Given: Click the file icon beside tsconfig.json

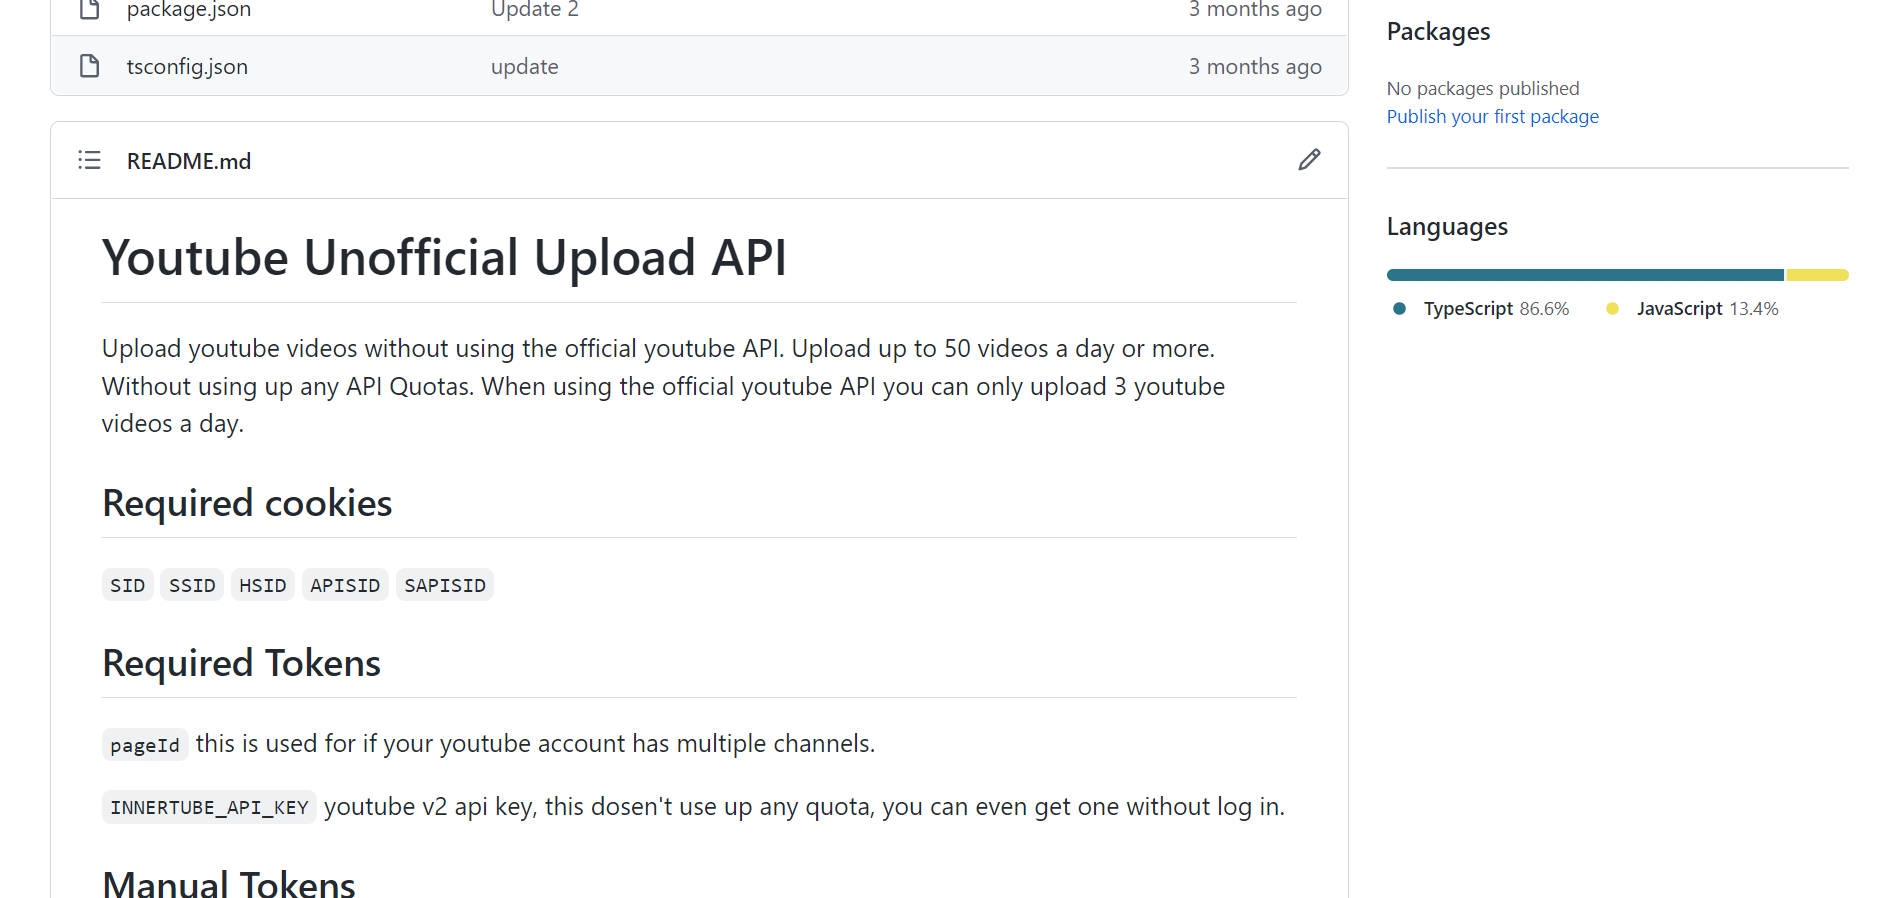Looking at the screenshot, I should coord(89,66).
